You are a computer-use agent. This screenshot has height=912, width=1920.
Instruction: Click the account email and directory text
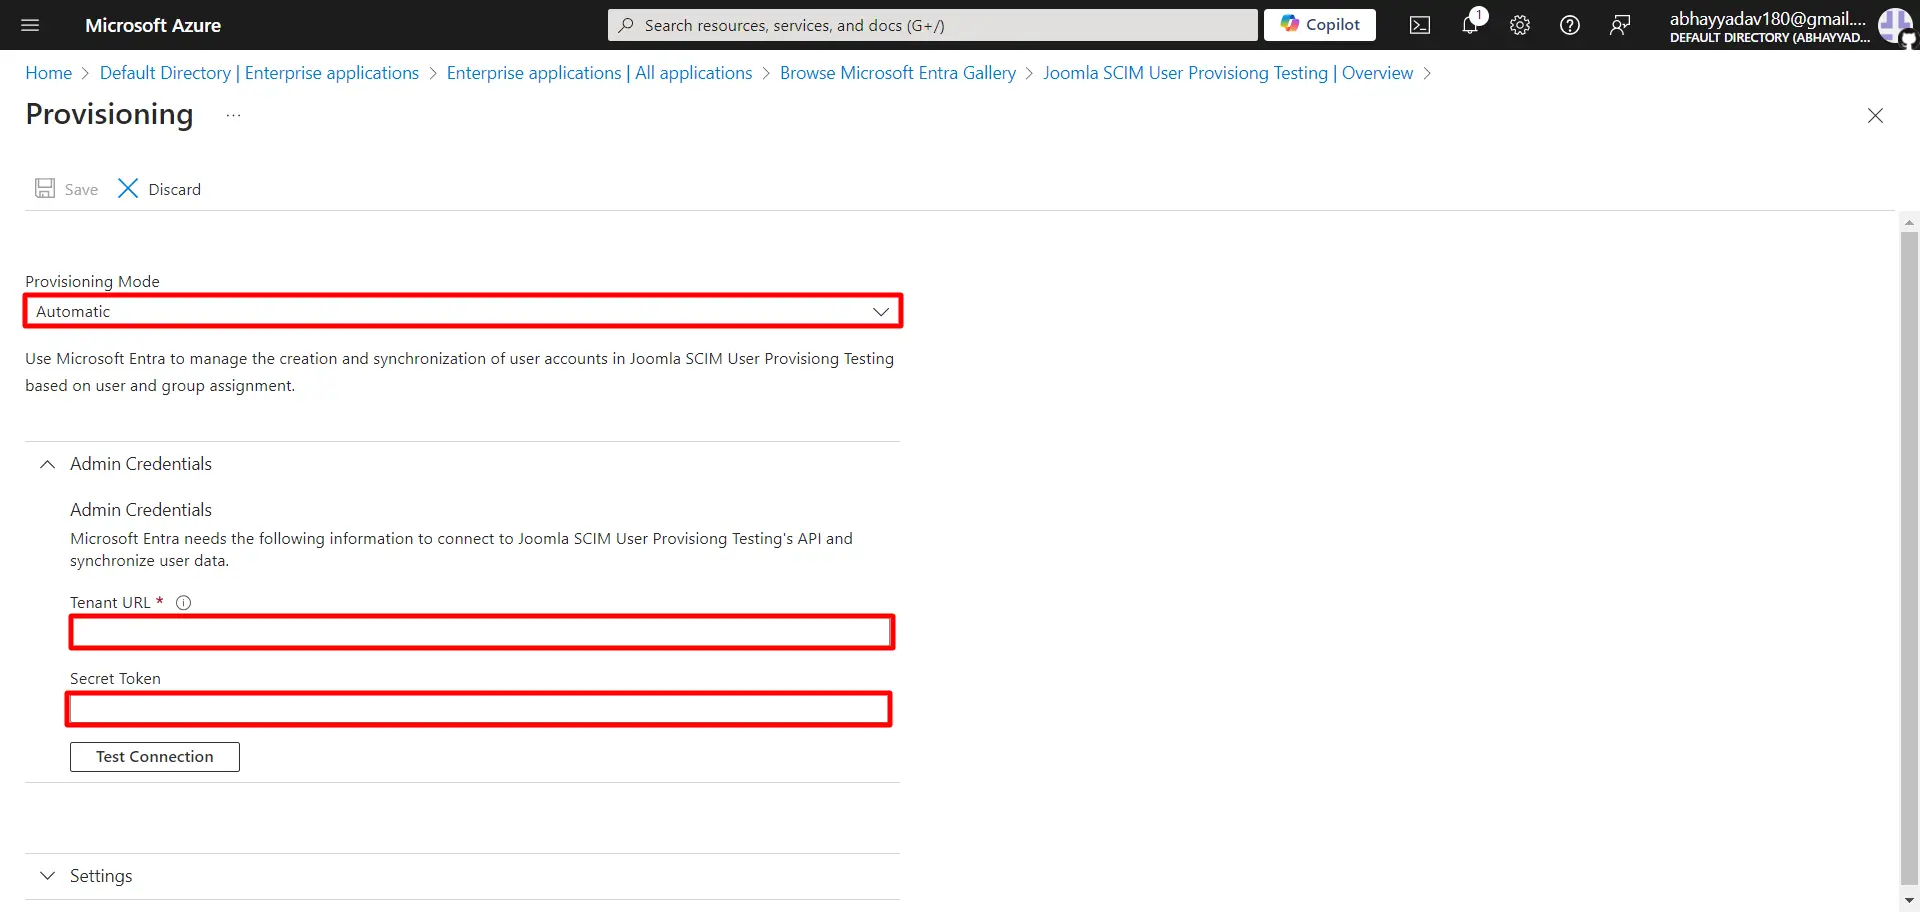pos(1768,26)
